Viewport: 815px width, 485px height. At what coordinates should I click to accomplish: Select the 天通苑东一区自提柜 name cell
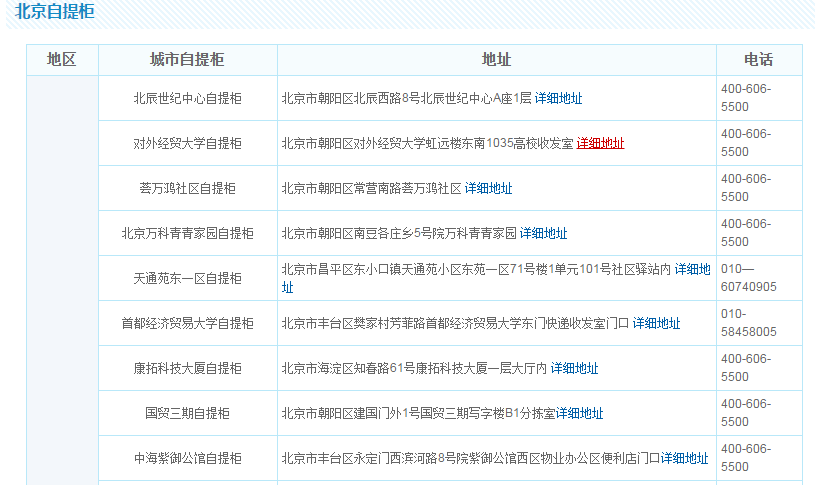click(188, 279)
